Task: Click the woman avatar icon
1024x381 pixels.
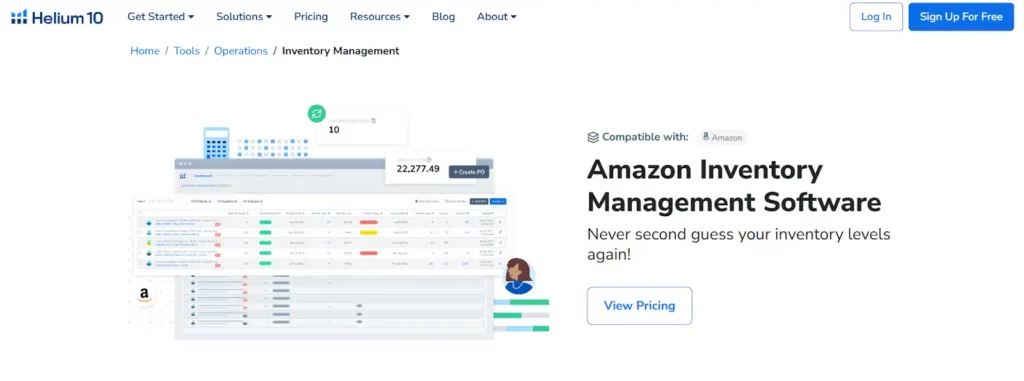Action: (x=520, y=276)
